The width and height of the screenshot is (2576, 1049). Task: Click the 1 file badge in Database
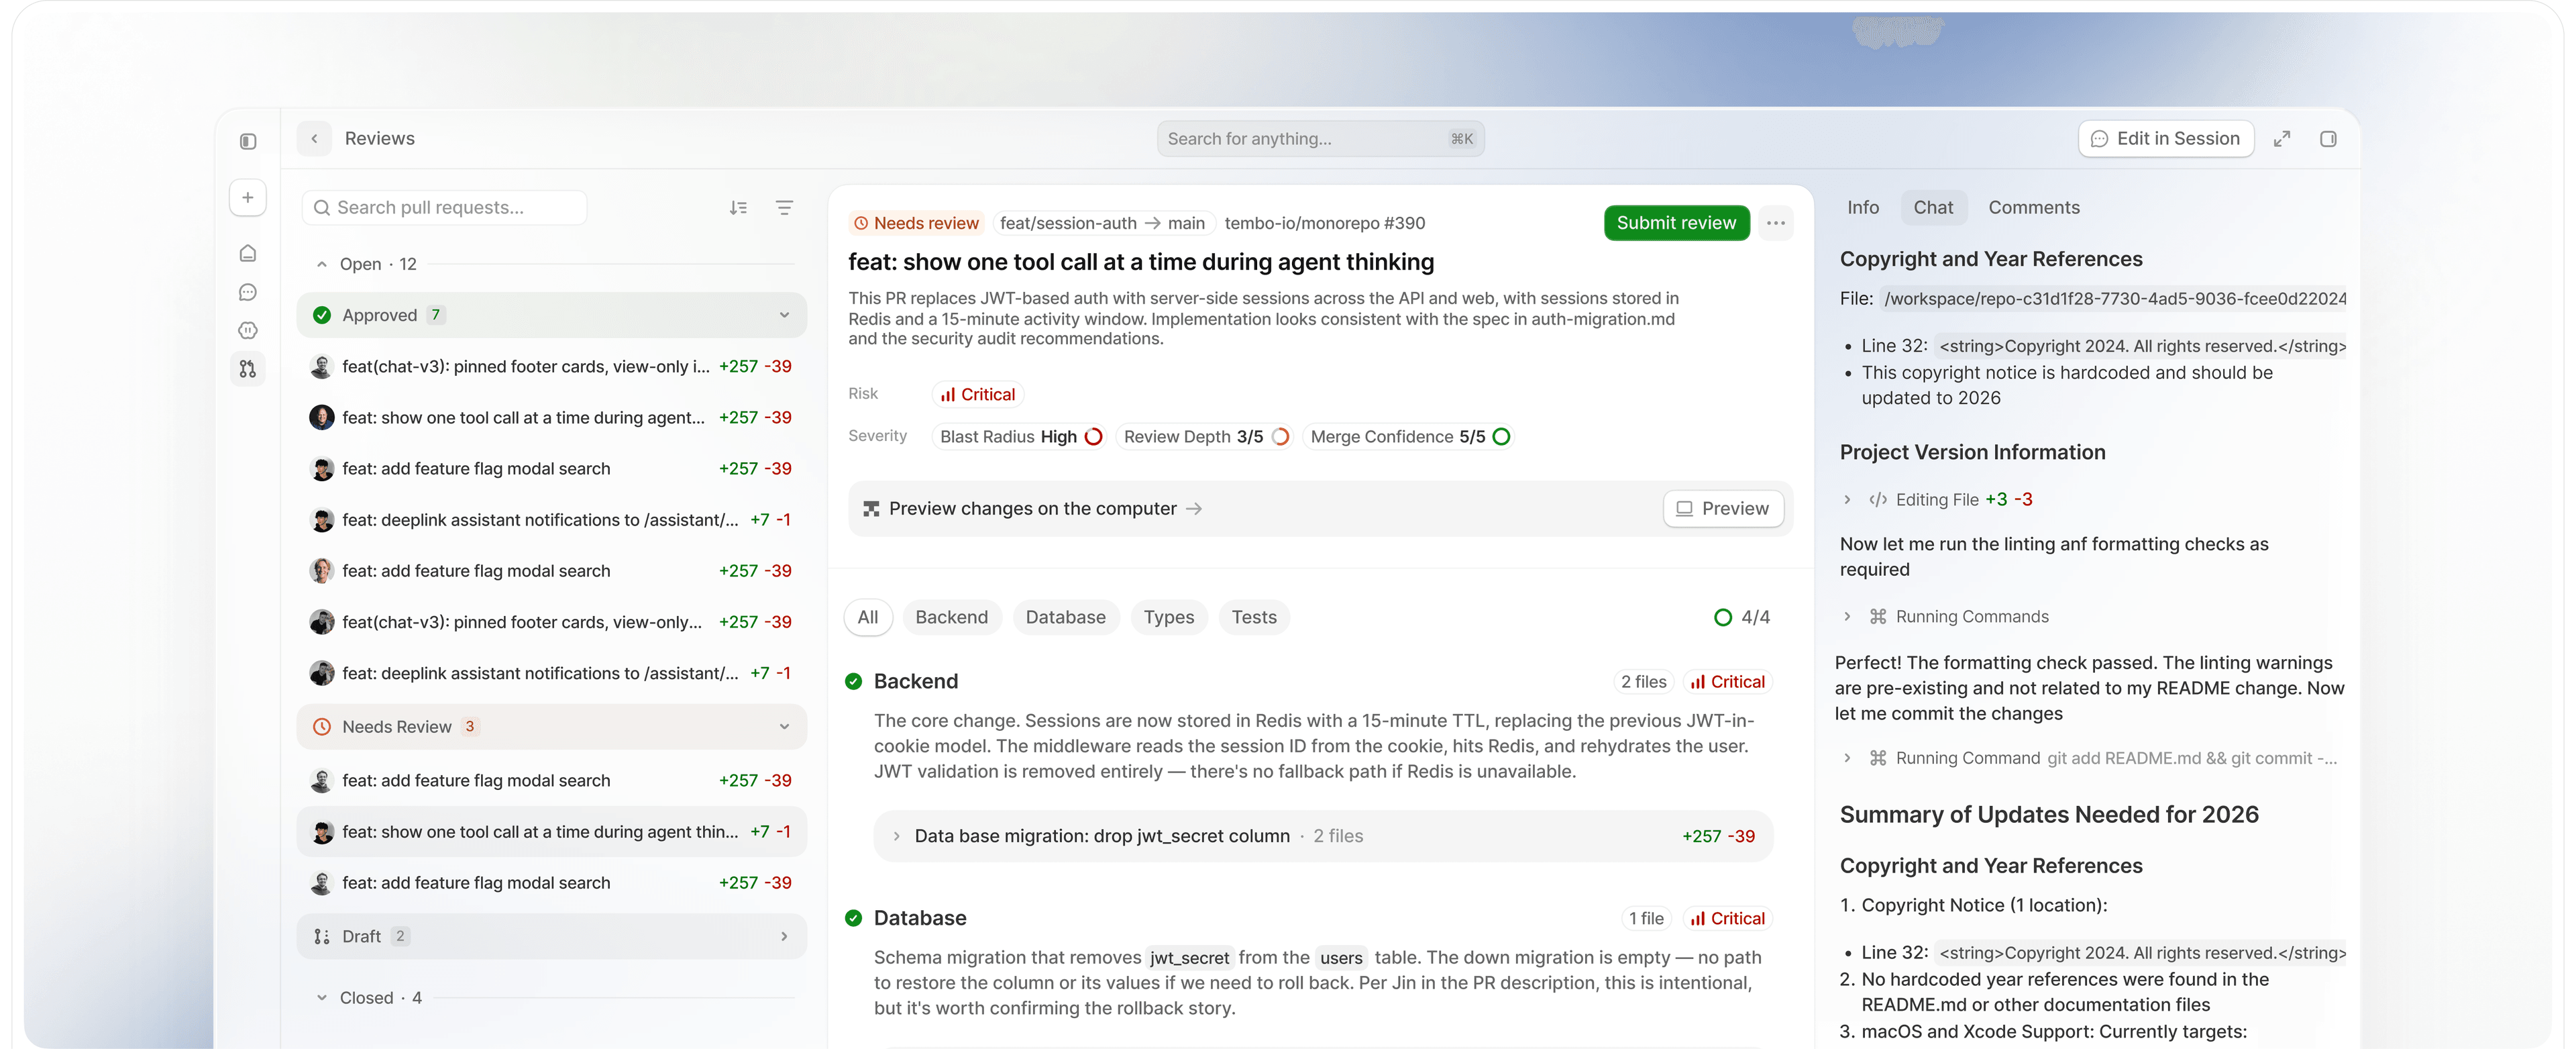pyautogui.click(x=1646, y=918)
